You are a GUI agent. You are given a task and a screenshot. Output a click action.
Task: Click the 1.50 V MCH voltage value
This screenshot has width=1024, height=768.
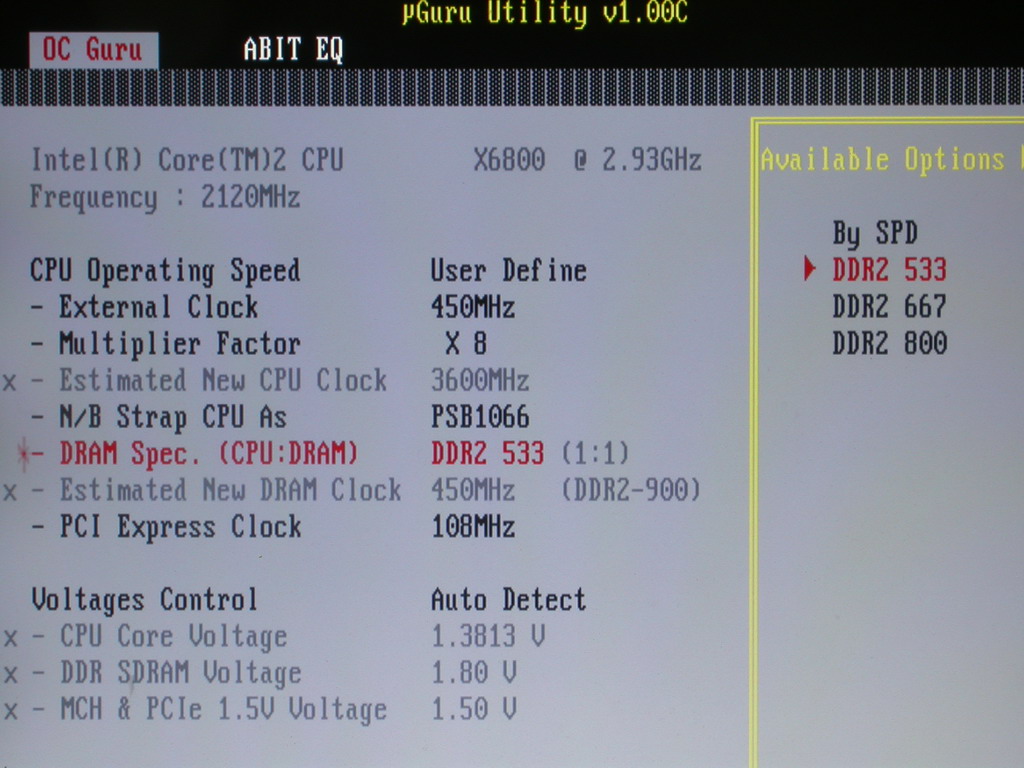coord(473,709)
